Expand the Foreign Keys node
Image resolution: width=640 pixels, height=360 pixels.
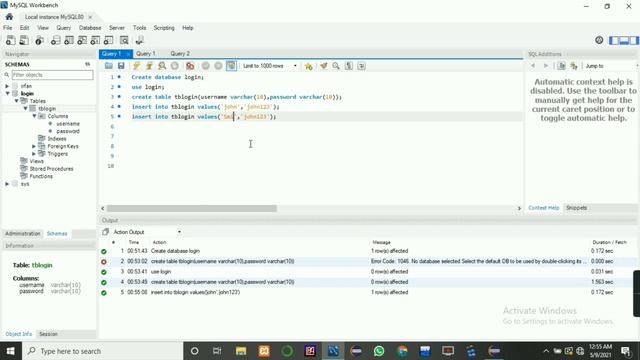[34, 146]
